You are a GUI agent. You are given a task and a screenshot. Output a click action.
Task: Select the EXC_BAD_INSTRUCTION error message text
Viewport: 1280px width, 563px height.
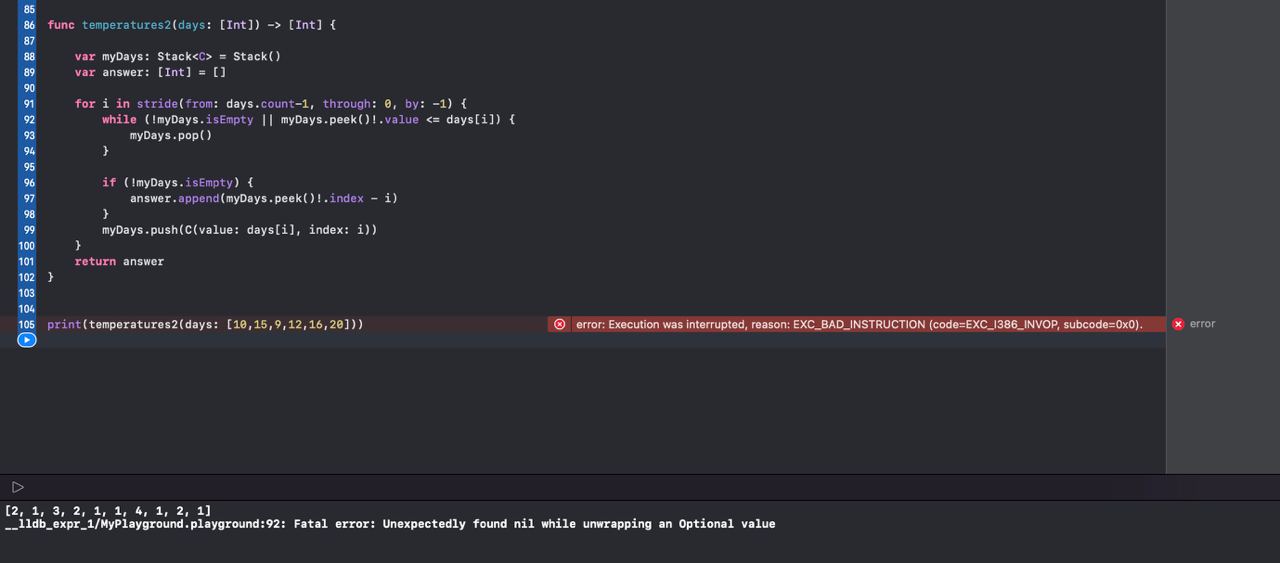tap(859, 324)
